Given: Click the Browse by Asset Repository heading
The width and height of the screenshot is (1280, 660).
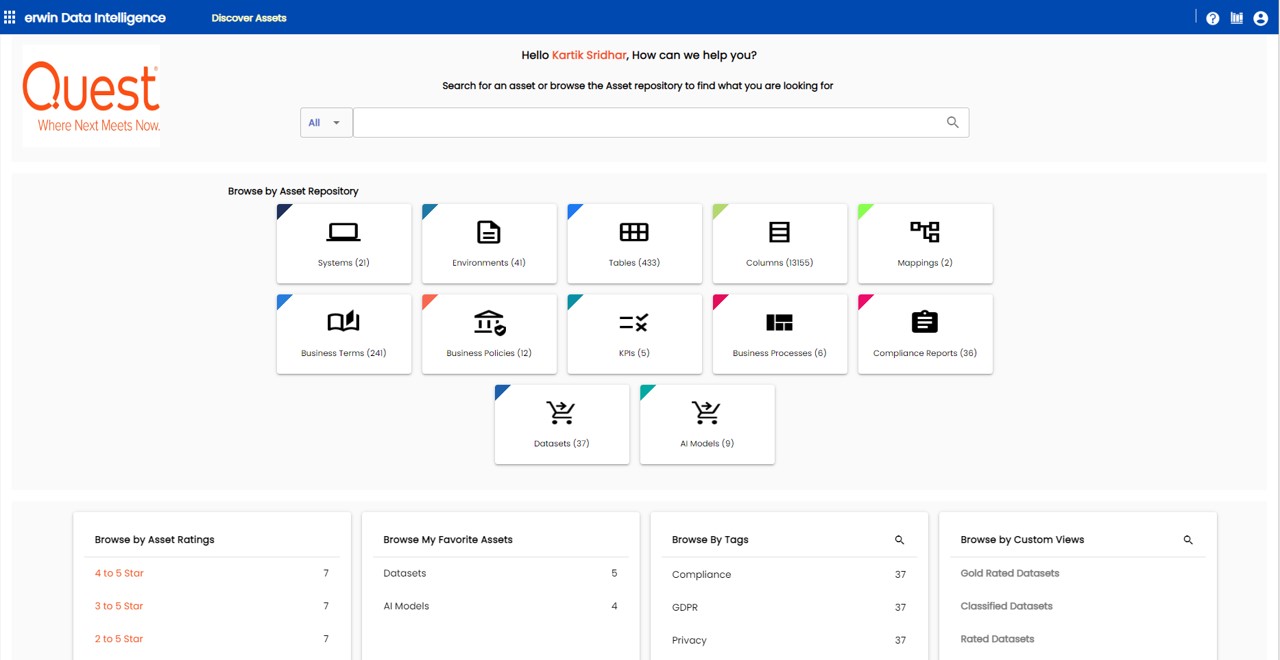Looking at the screenshot, I should tap(293, 191).
